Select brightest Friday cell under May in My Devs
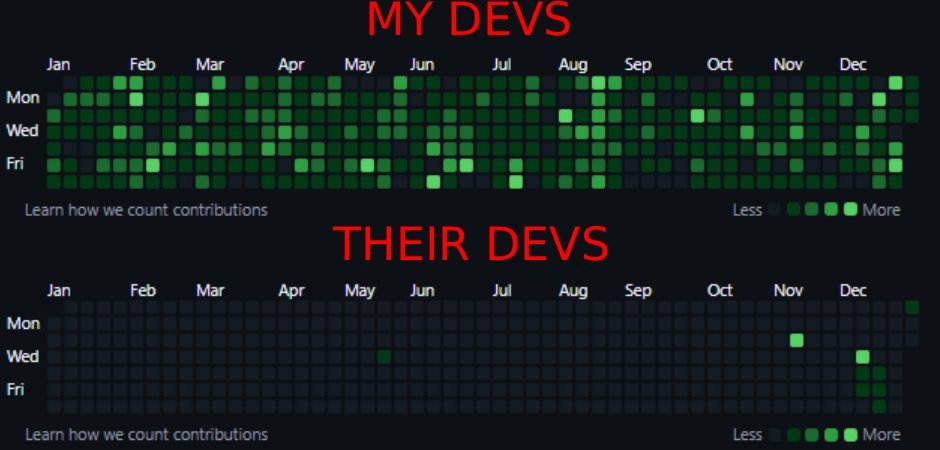Screen dimensions: 940x450 coord(367,165)
